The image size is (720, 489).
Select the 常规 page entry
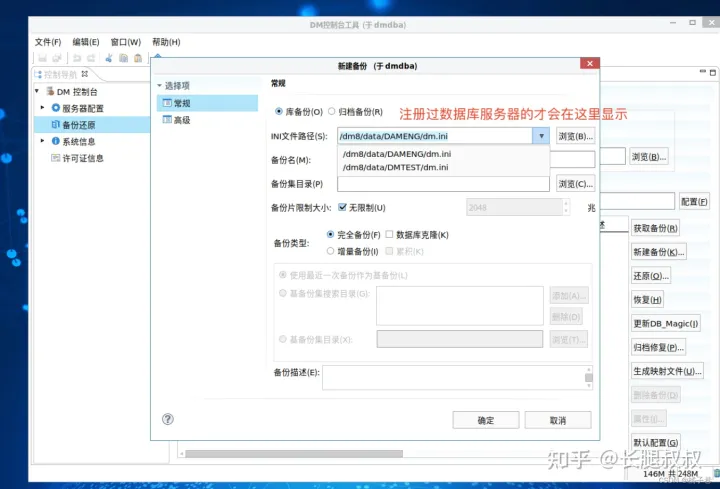tap(207, 103)
